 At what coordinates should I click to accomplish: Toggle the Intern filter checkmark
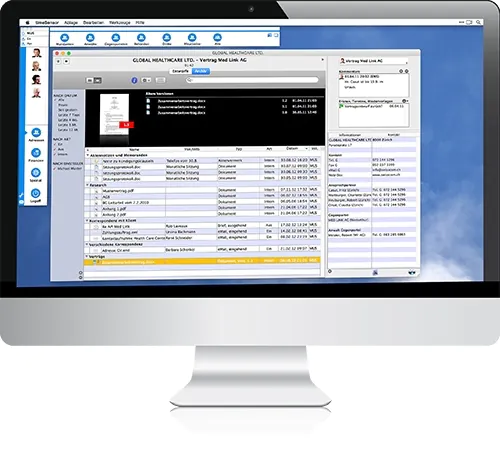point(56,154)
